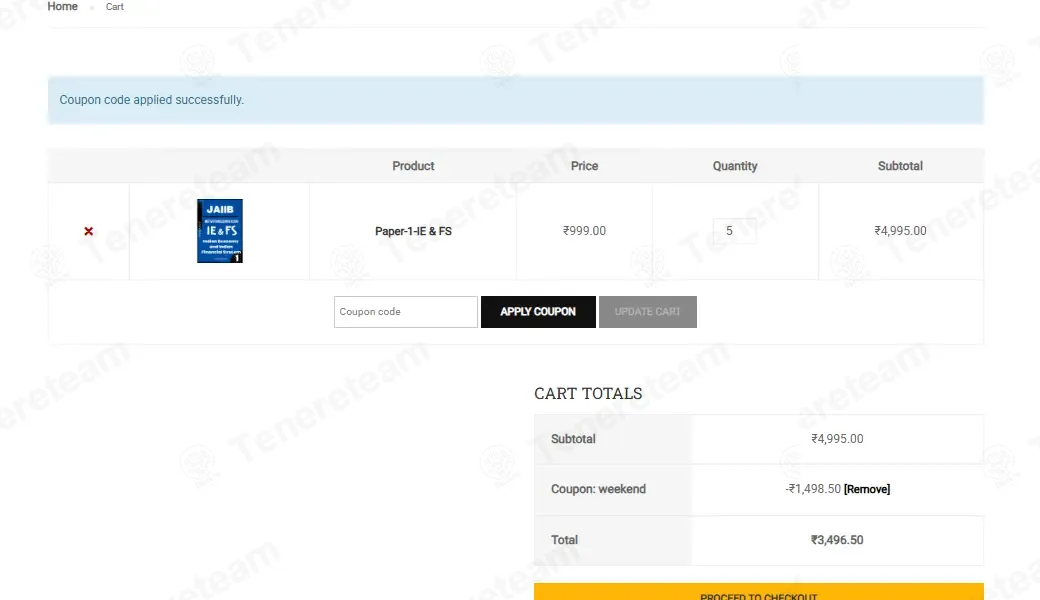The height and width of the screenshot is (600, 1040).
Task: Focus the Coupon code input field
Action: pos(405,312)
